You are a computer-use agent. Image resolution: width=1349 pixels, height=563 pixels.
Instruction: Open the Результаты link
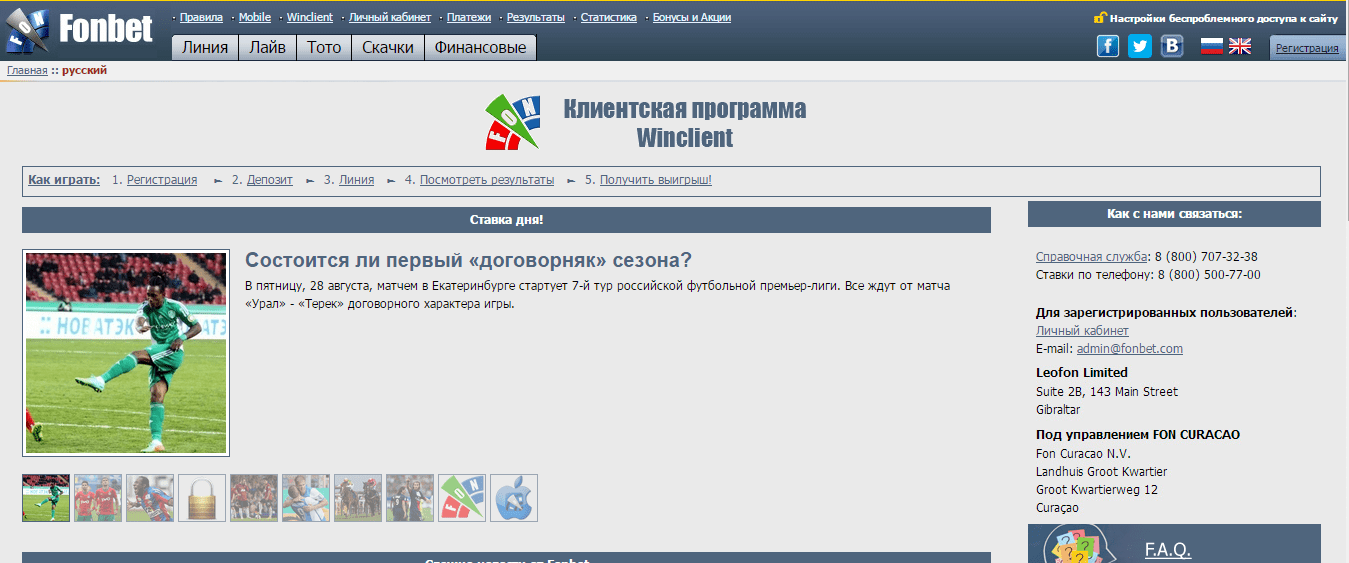pyautogui.click(x=536, y=17)
